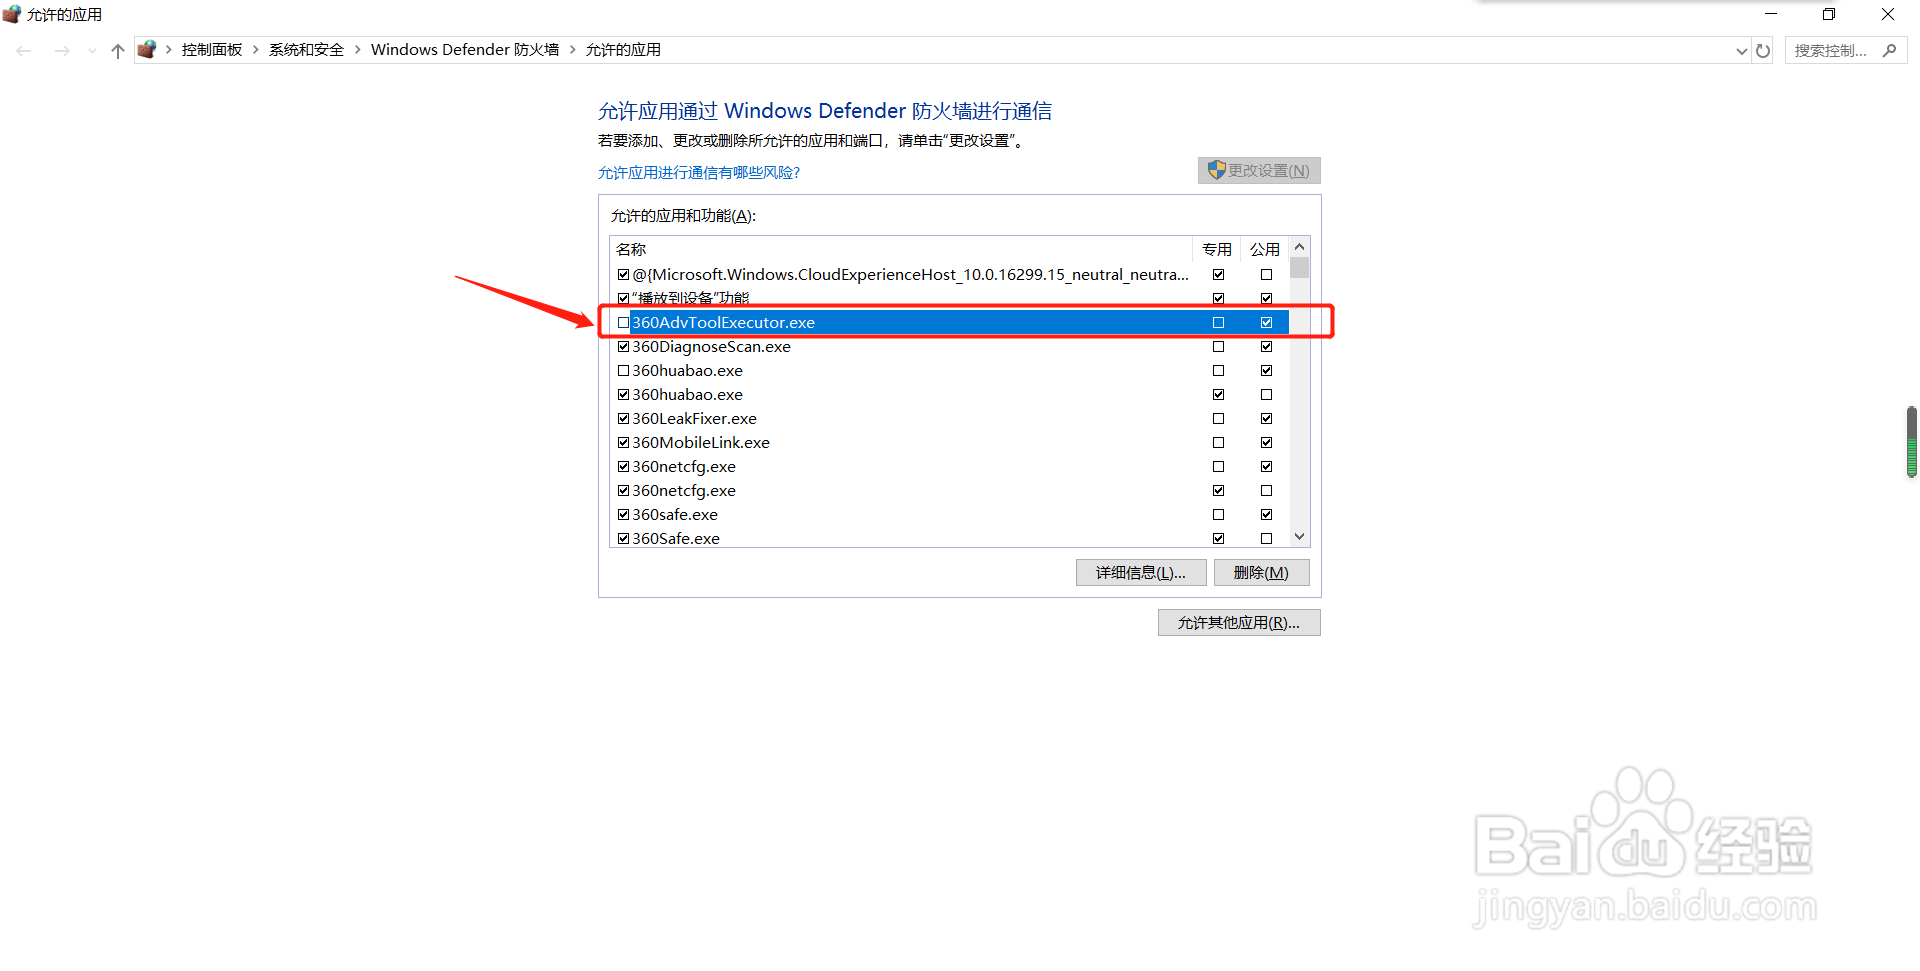
Task: Go back with the navigation arrow
Action: point(24,50)
